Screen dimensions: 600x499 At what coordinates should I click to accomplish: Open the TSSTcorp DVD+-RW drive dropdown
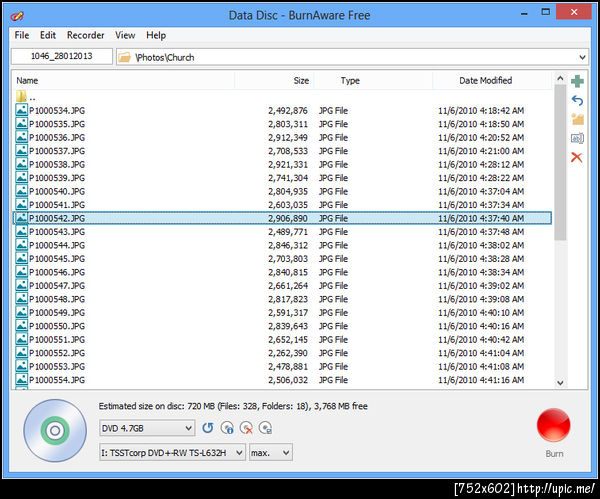[x=172, y=453]
